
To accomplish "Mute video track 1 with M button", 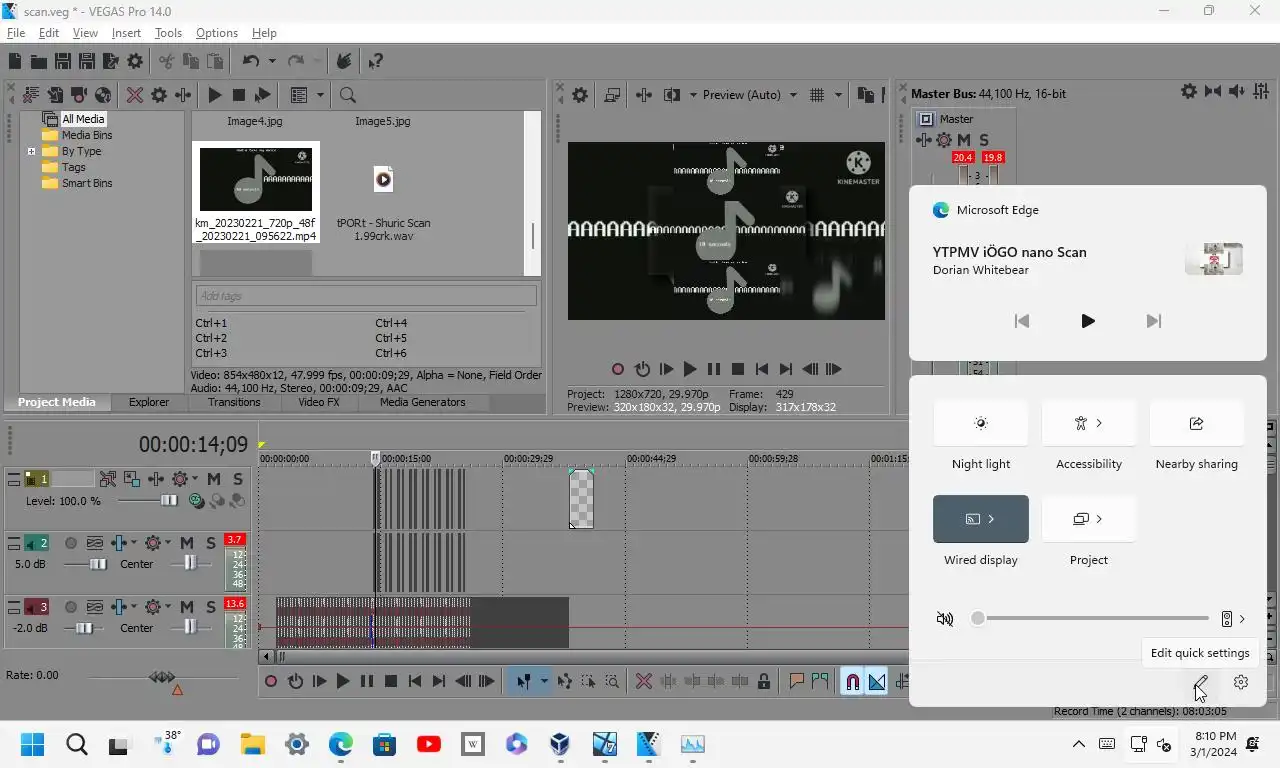I will click(214, 479).
